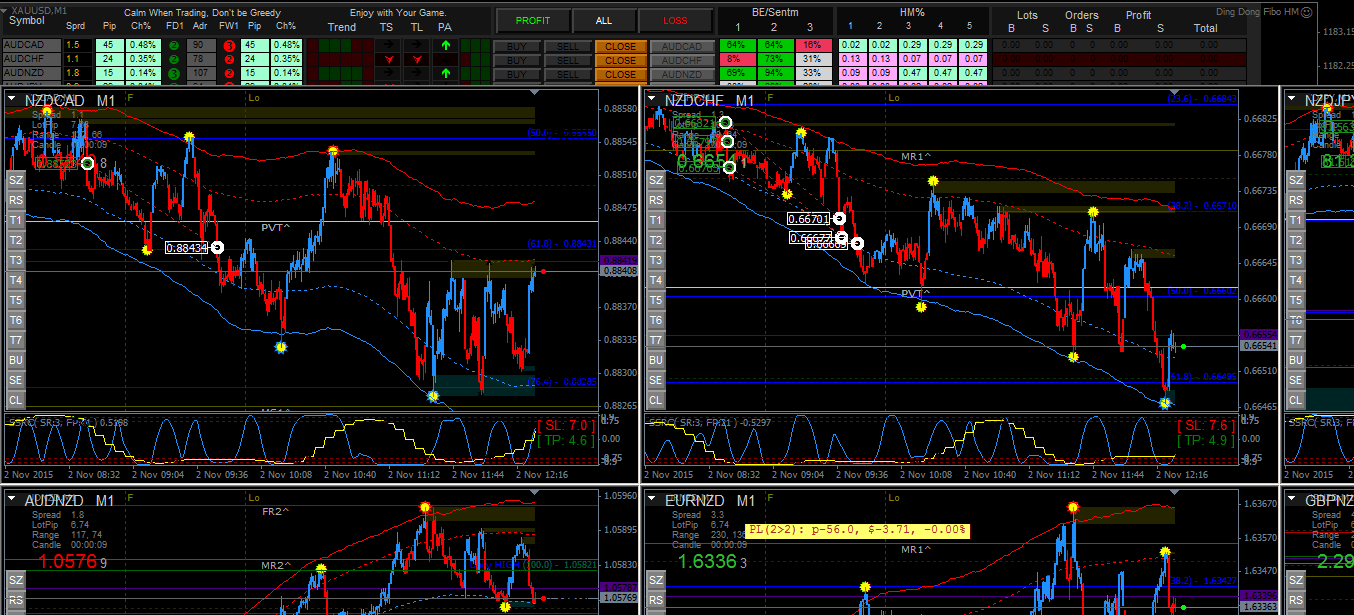Click the green FD1 circle in AUDCAD row

(174, 45)
